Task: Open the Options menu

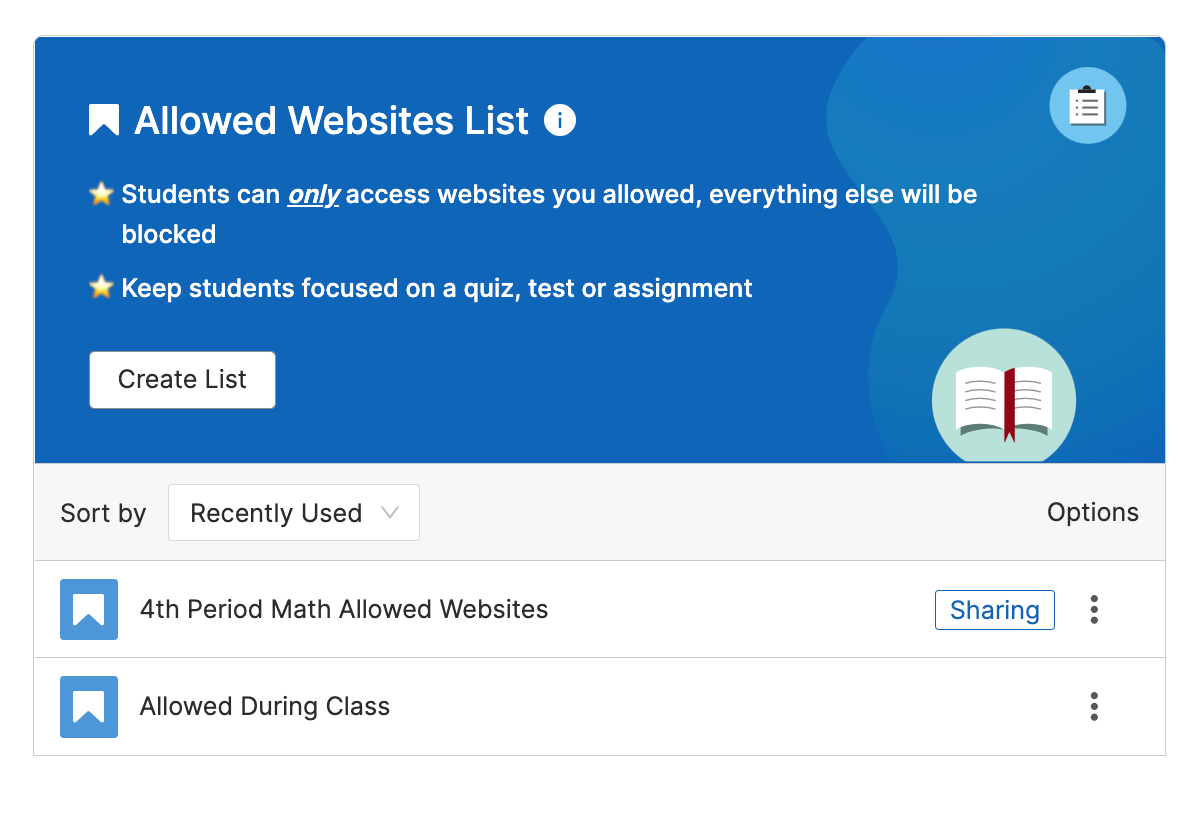Action: 1092,512
